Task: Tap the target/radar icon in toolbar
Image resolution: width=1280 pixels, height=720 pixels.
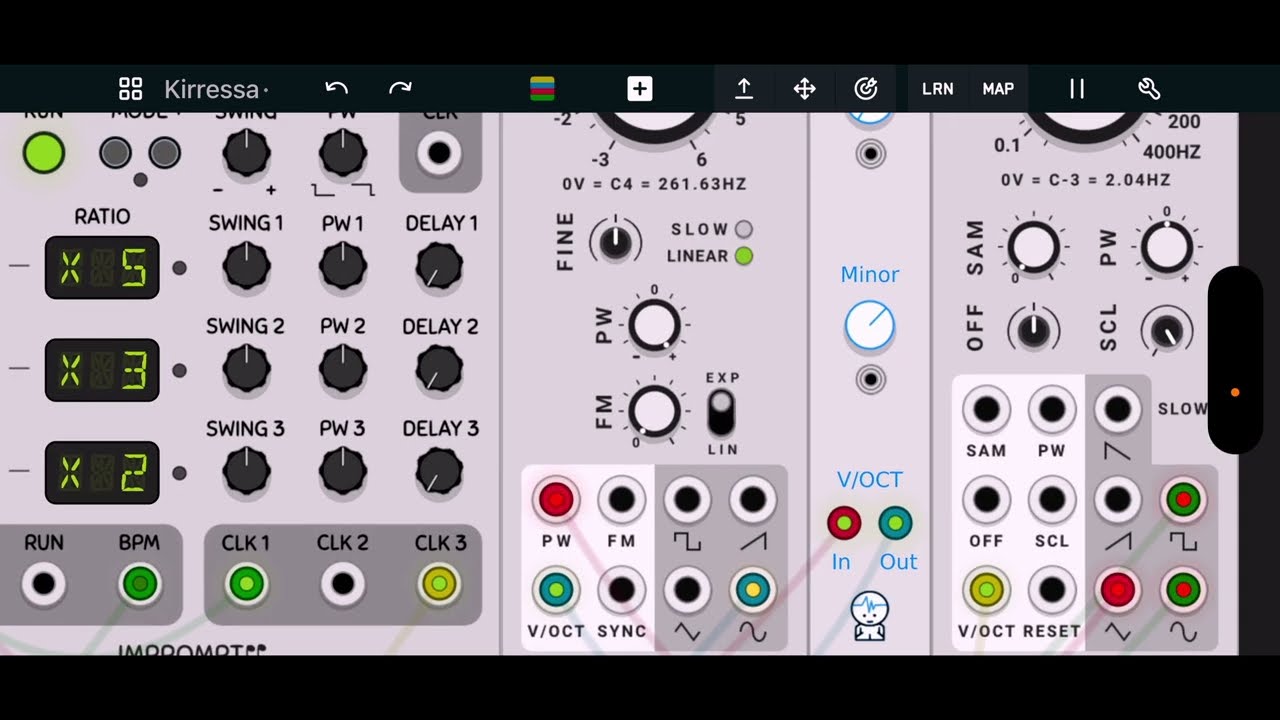Action: [x=866, y=89]
